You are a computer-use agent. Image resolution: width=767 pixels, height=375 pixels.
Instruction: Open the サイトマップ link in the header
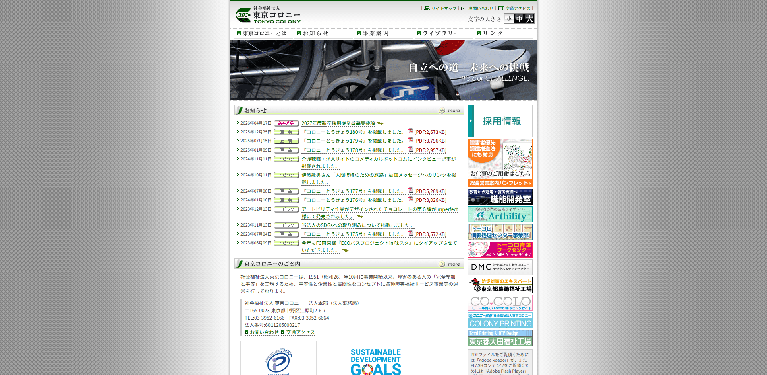point(443,8)
